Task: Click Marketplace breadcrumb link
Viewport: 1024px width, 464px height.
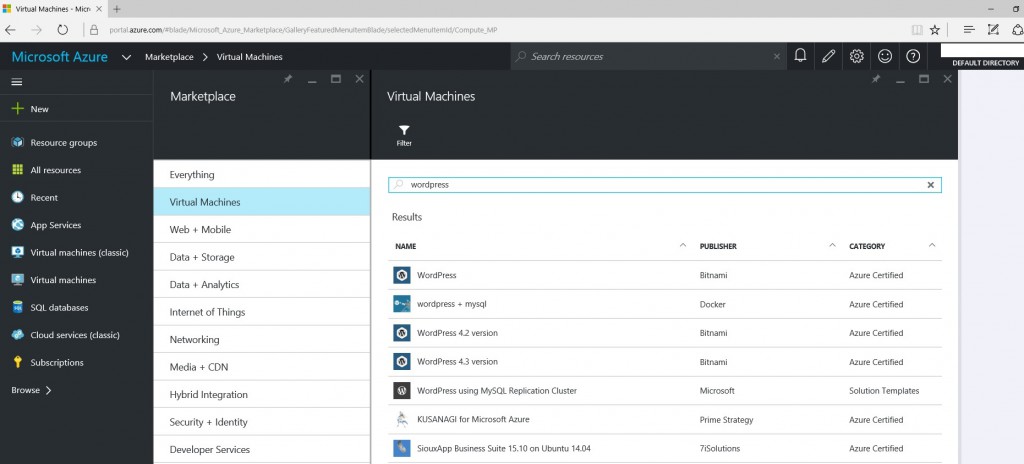Action: (x=169, y=57)
